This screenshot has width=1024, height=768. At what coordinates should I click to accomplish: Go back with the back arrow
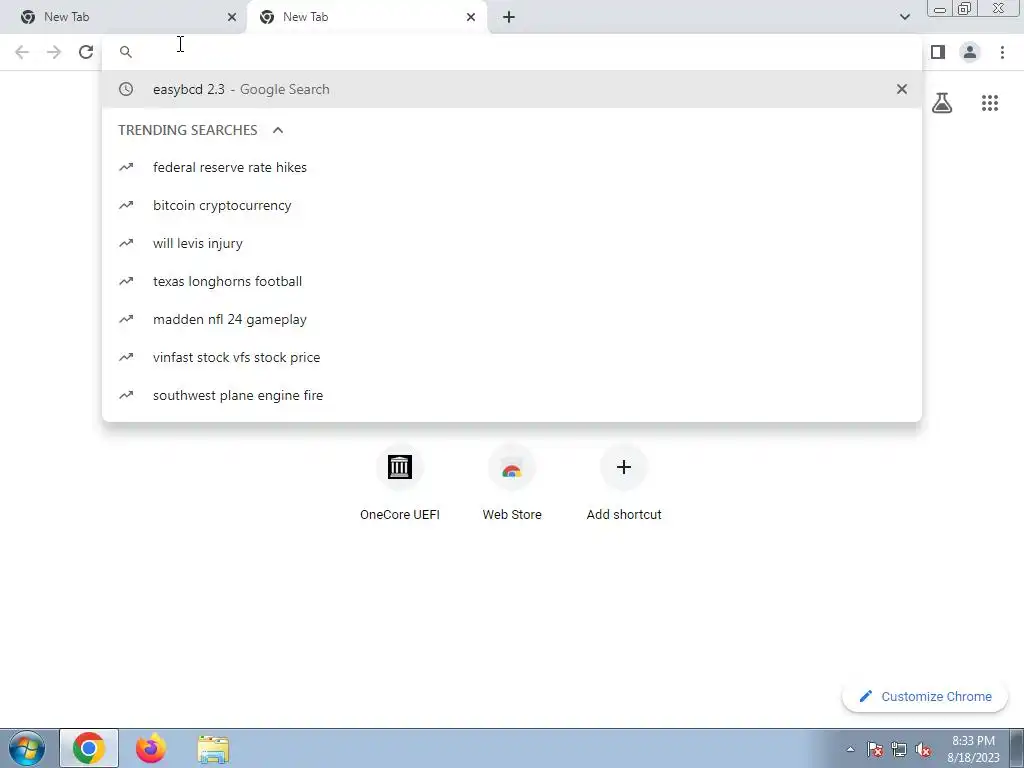click(x=22, y=52)
